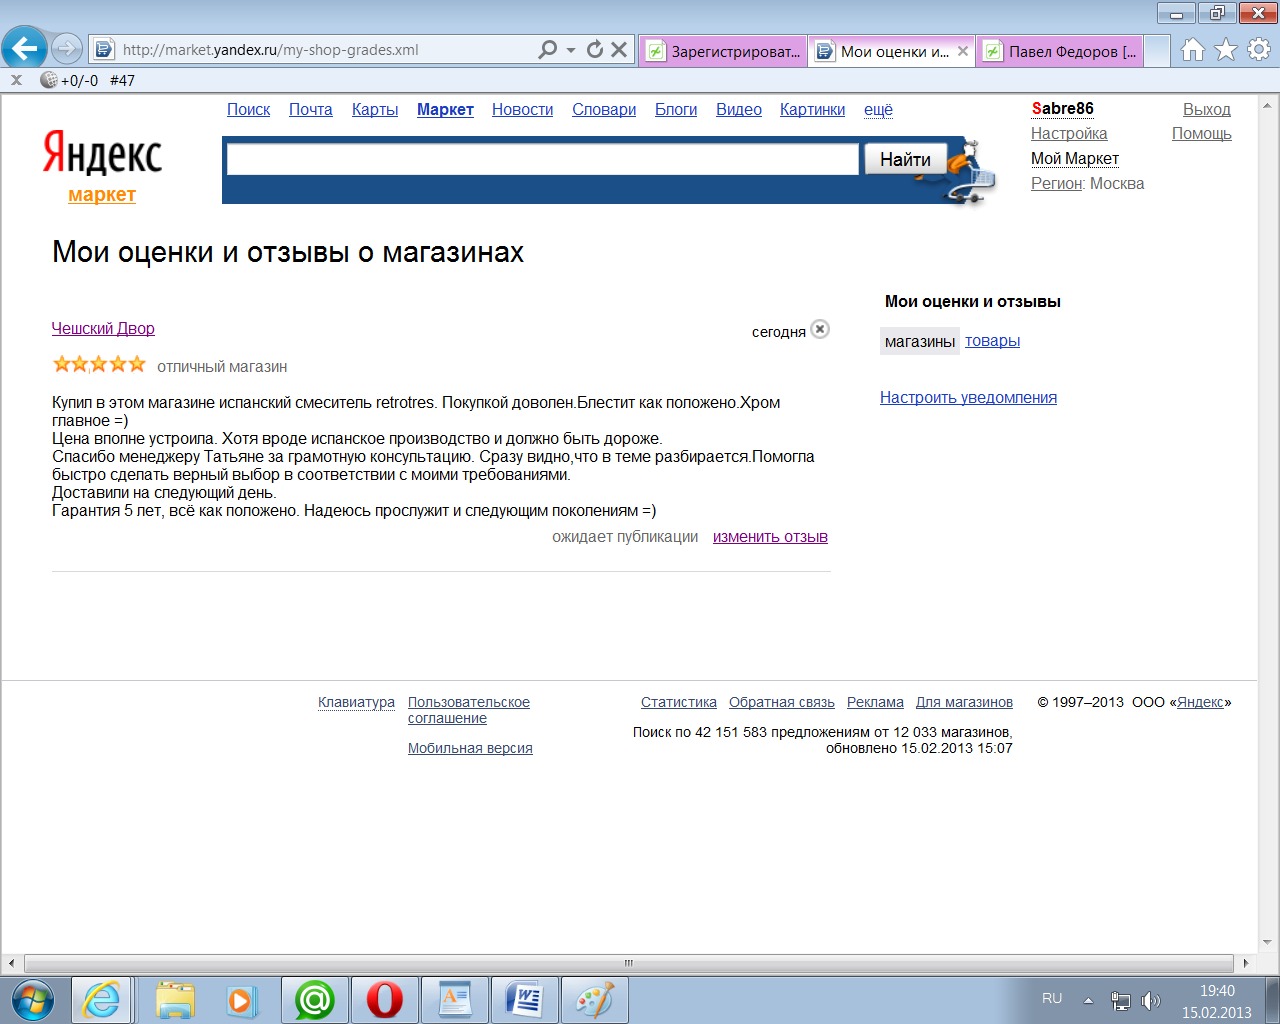Viewport: 1280px width, 1024px height.
Task: Close the toolbar with the small X
Action: 16,80
